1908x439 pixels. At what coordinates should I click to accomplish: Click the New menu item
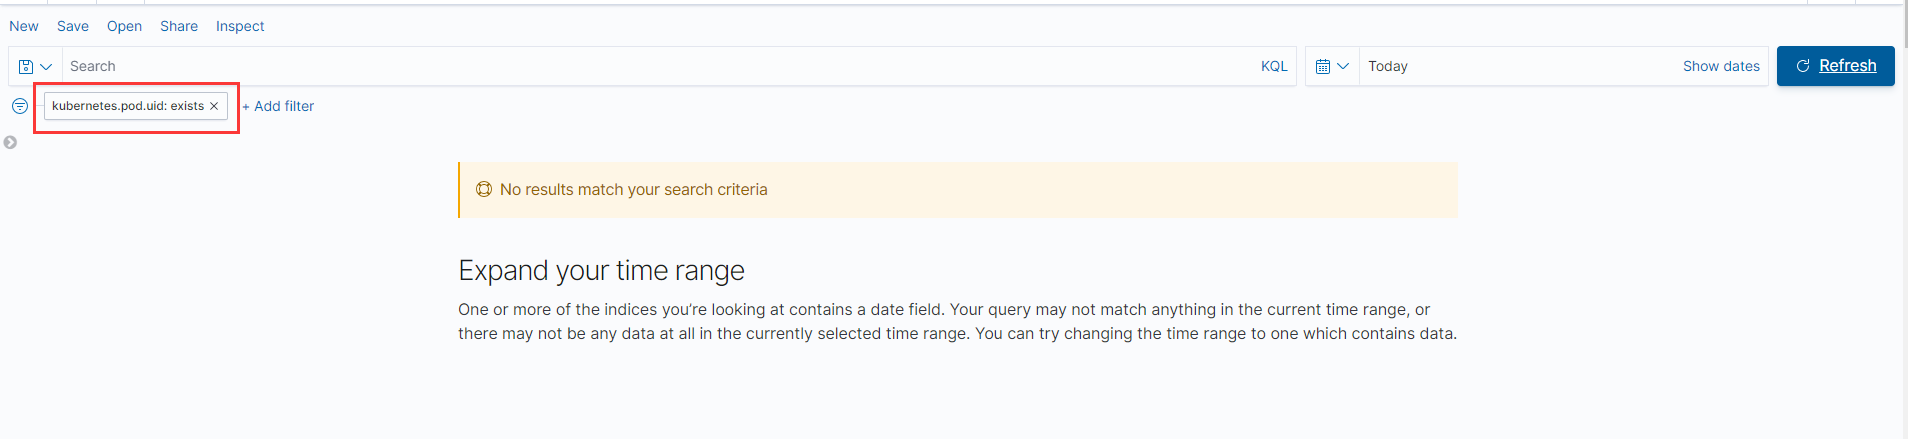point(24,27)
